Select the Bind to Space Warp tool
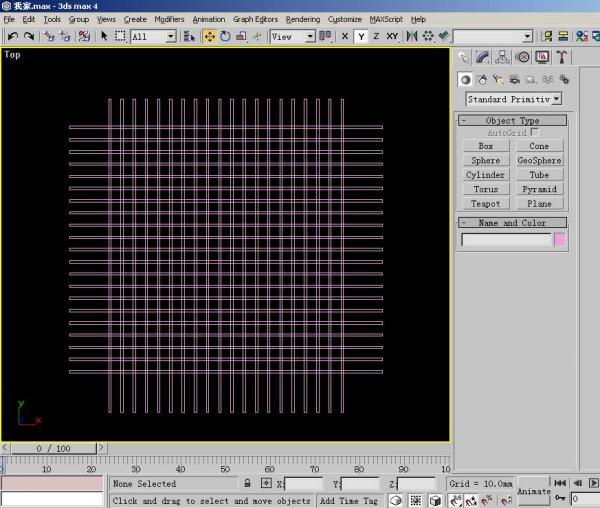 click(x=84, y=36)
